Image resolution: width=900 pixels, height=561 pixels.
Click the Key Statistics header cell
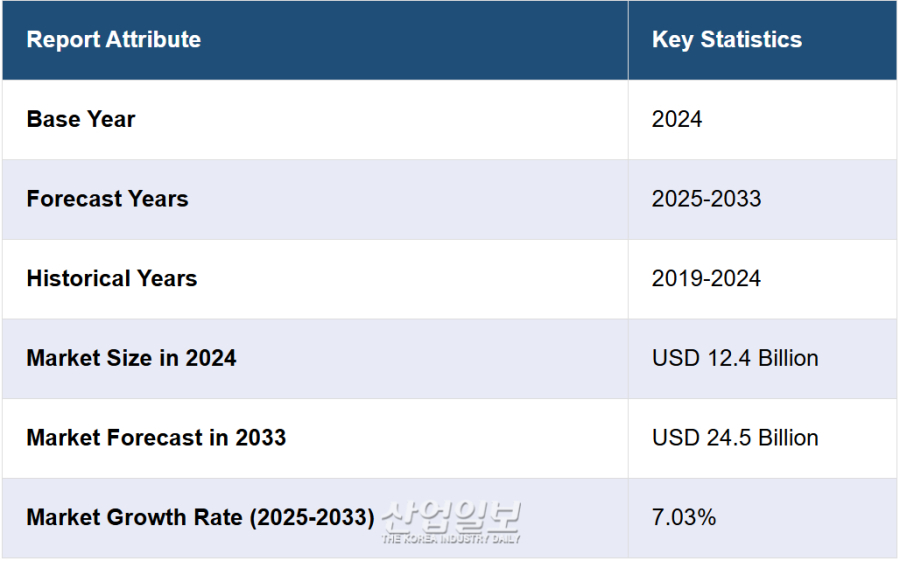[763, 40]
